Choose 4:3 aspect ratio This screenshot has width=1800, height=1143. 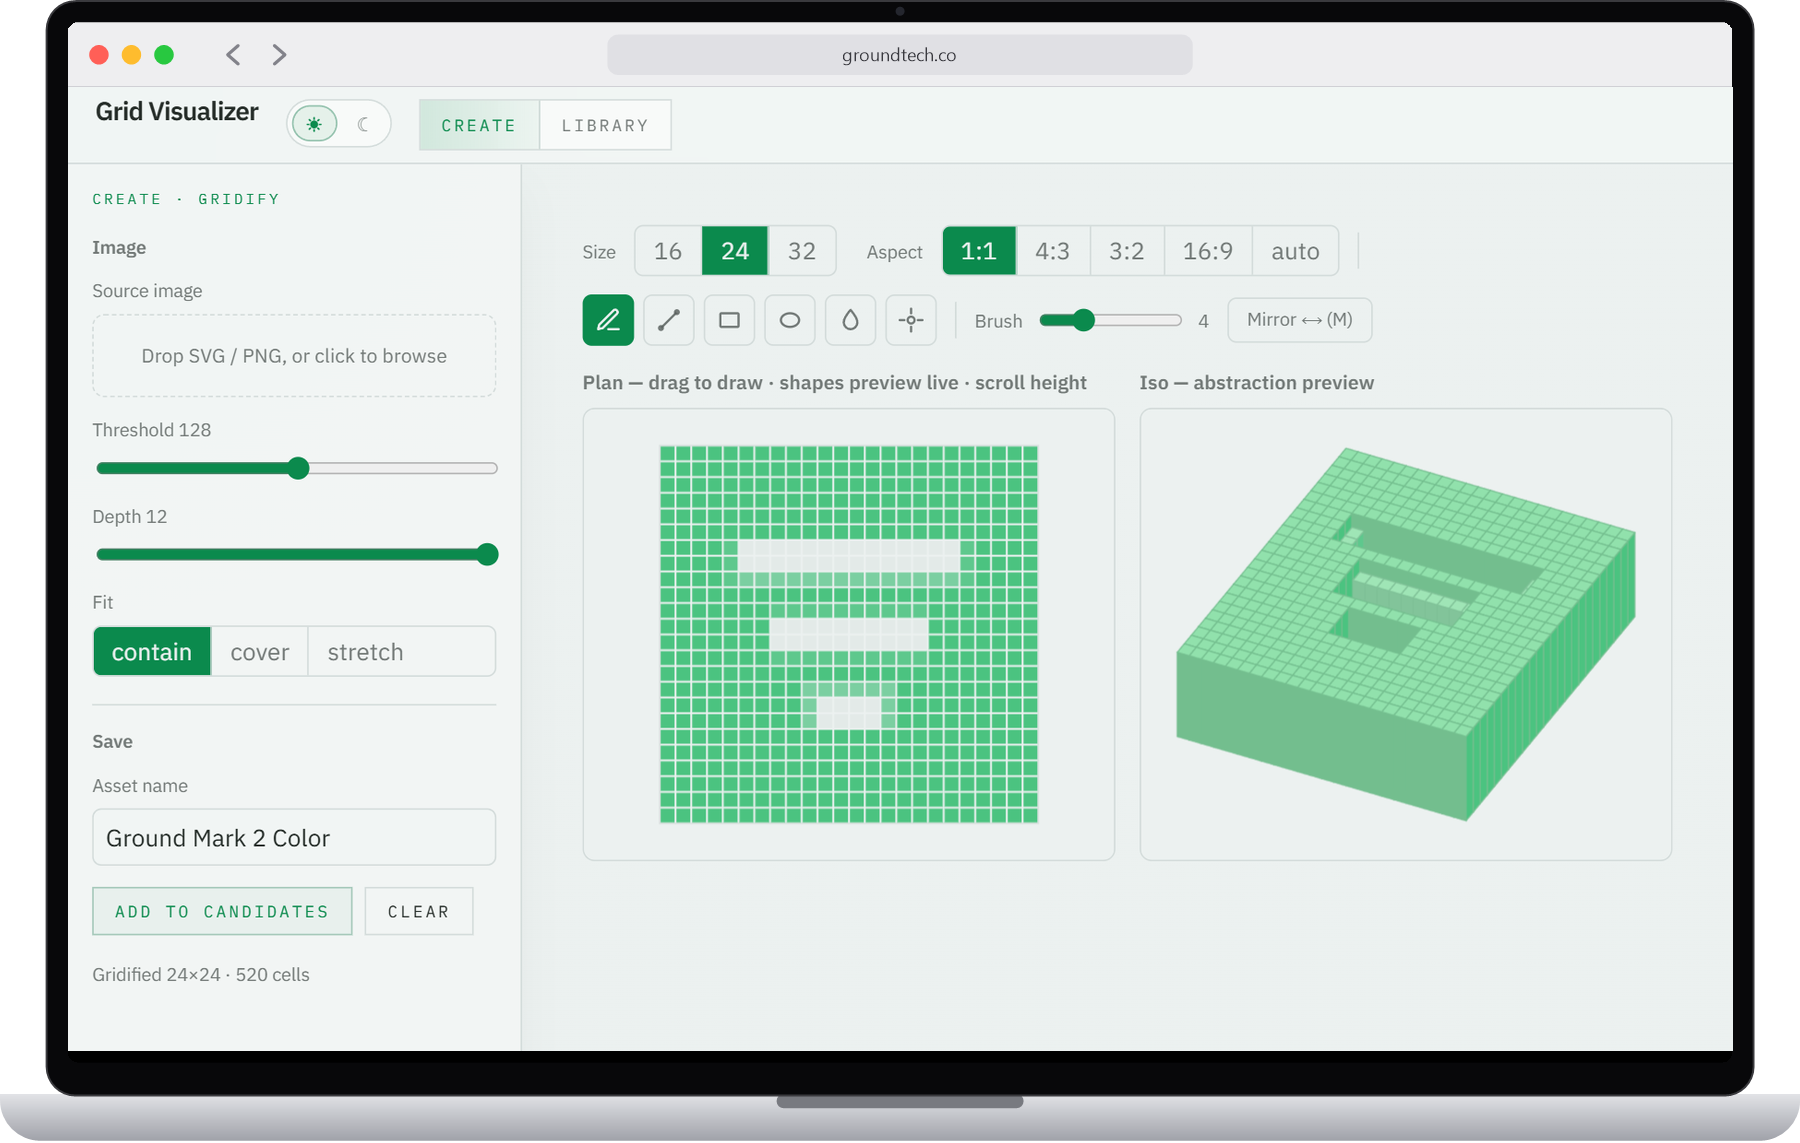1053,251
